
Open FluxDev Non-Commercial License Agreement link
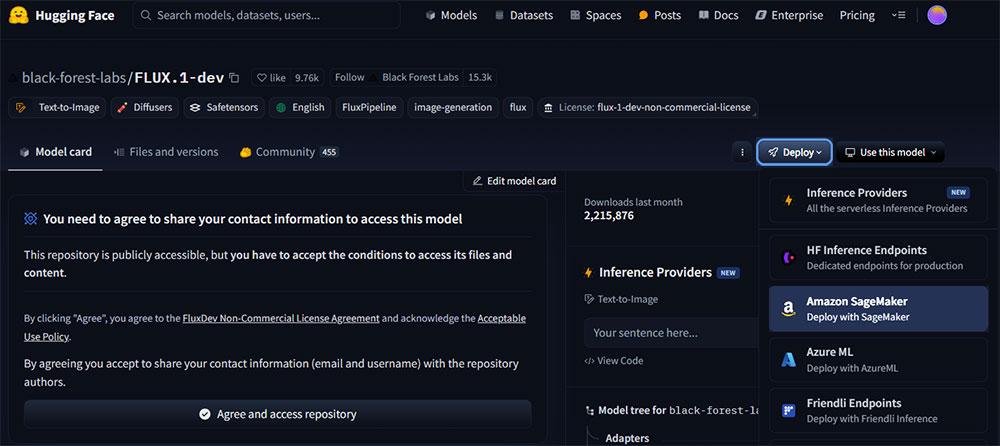(x=281, y=318)
